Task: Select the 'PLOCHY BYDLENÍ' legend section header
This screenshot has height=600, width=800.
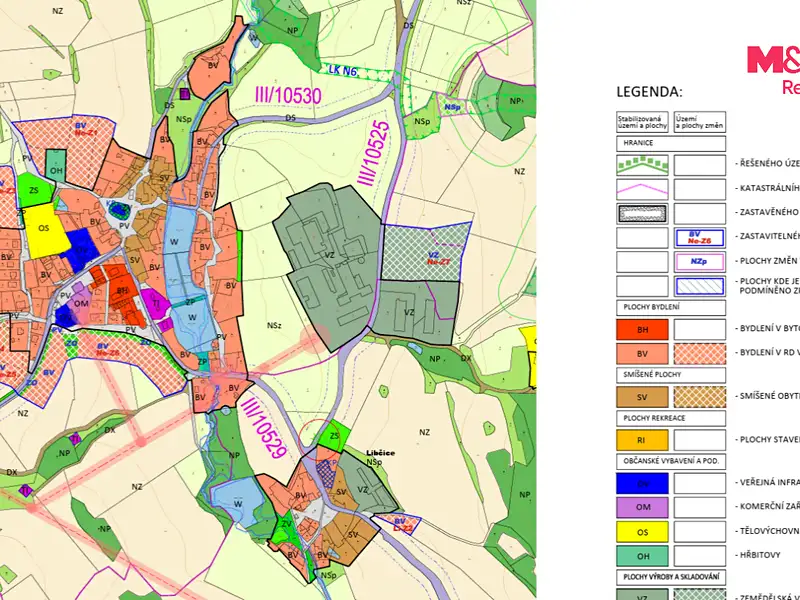Action: tap(671, 308)
